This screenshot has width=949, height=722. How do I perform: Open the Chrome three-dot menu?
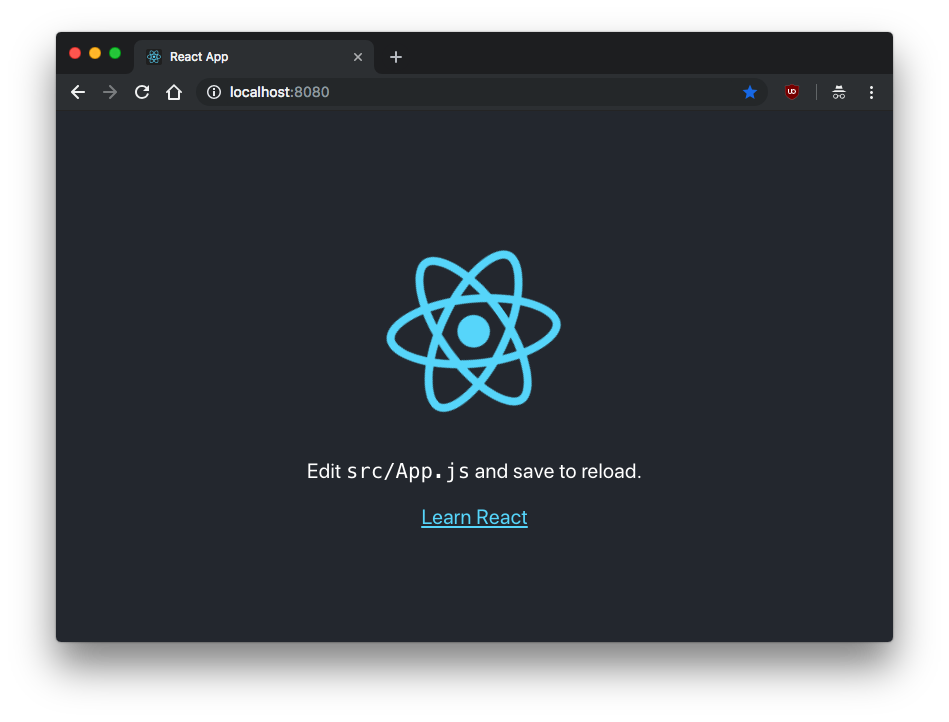tap(872, 92)
